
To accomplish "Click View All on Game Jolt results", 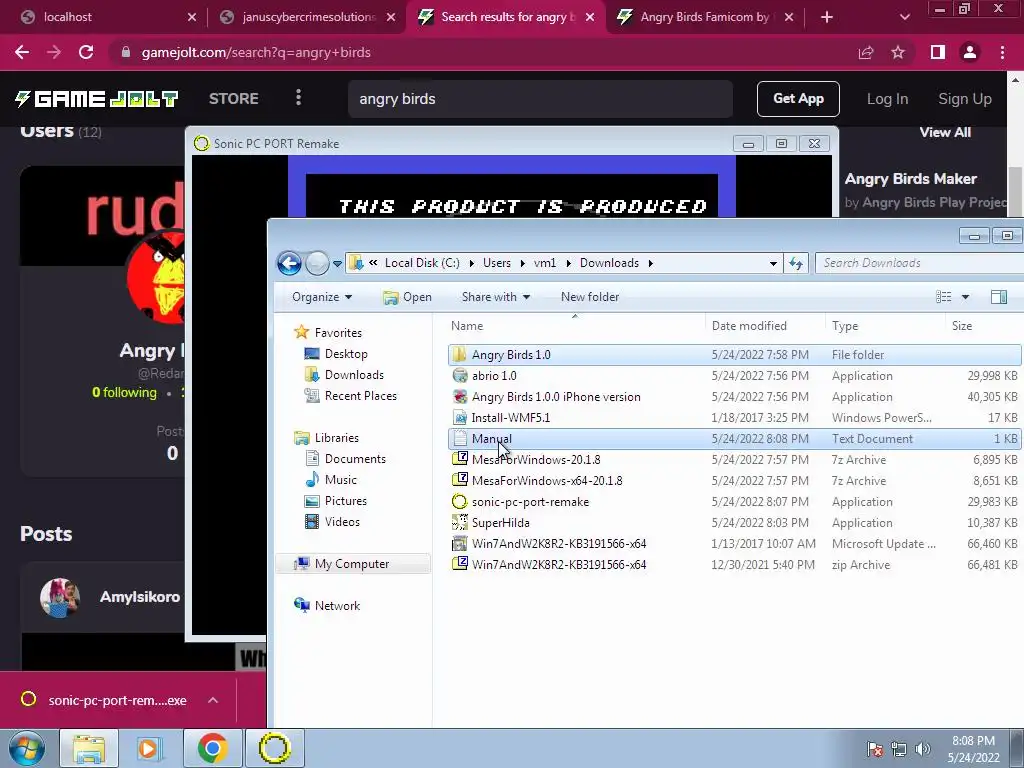I will coord(945,132).
